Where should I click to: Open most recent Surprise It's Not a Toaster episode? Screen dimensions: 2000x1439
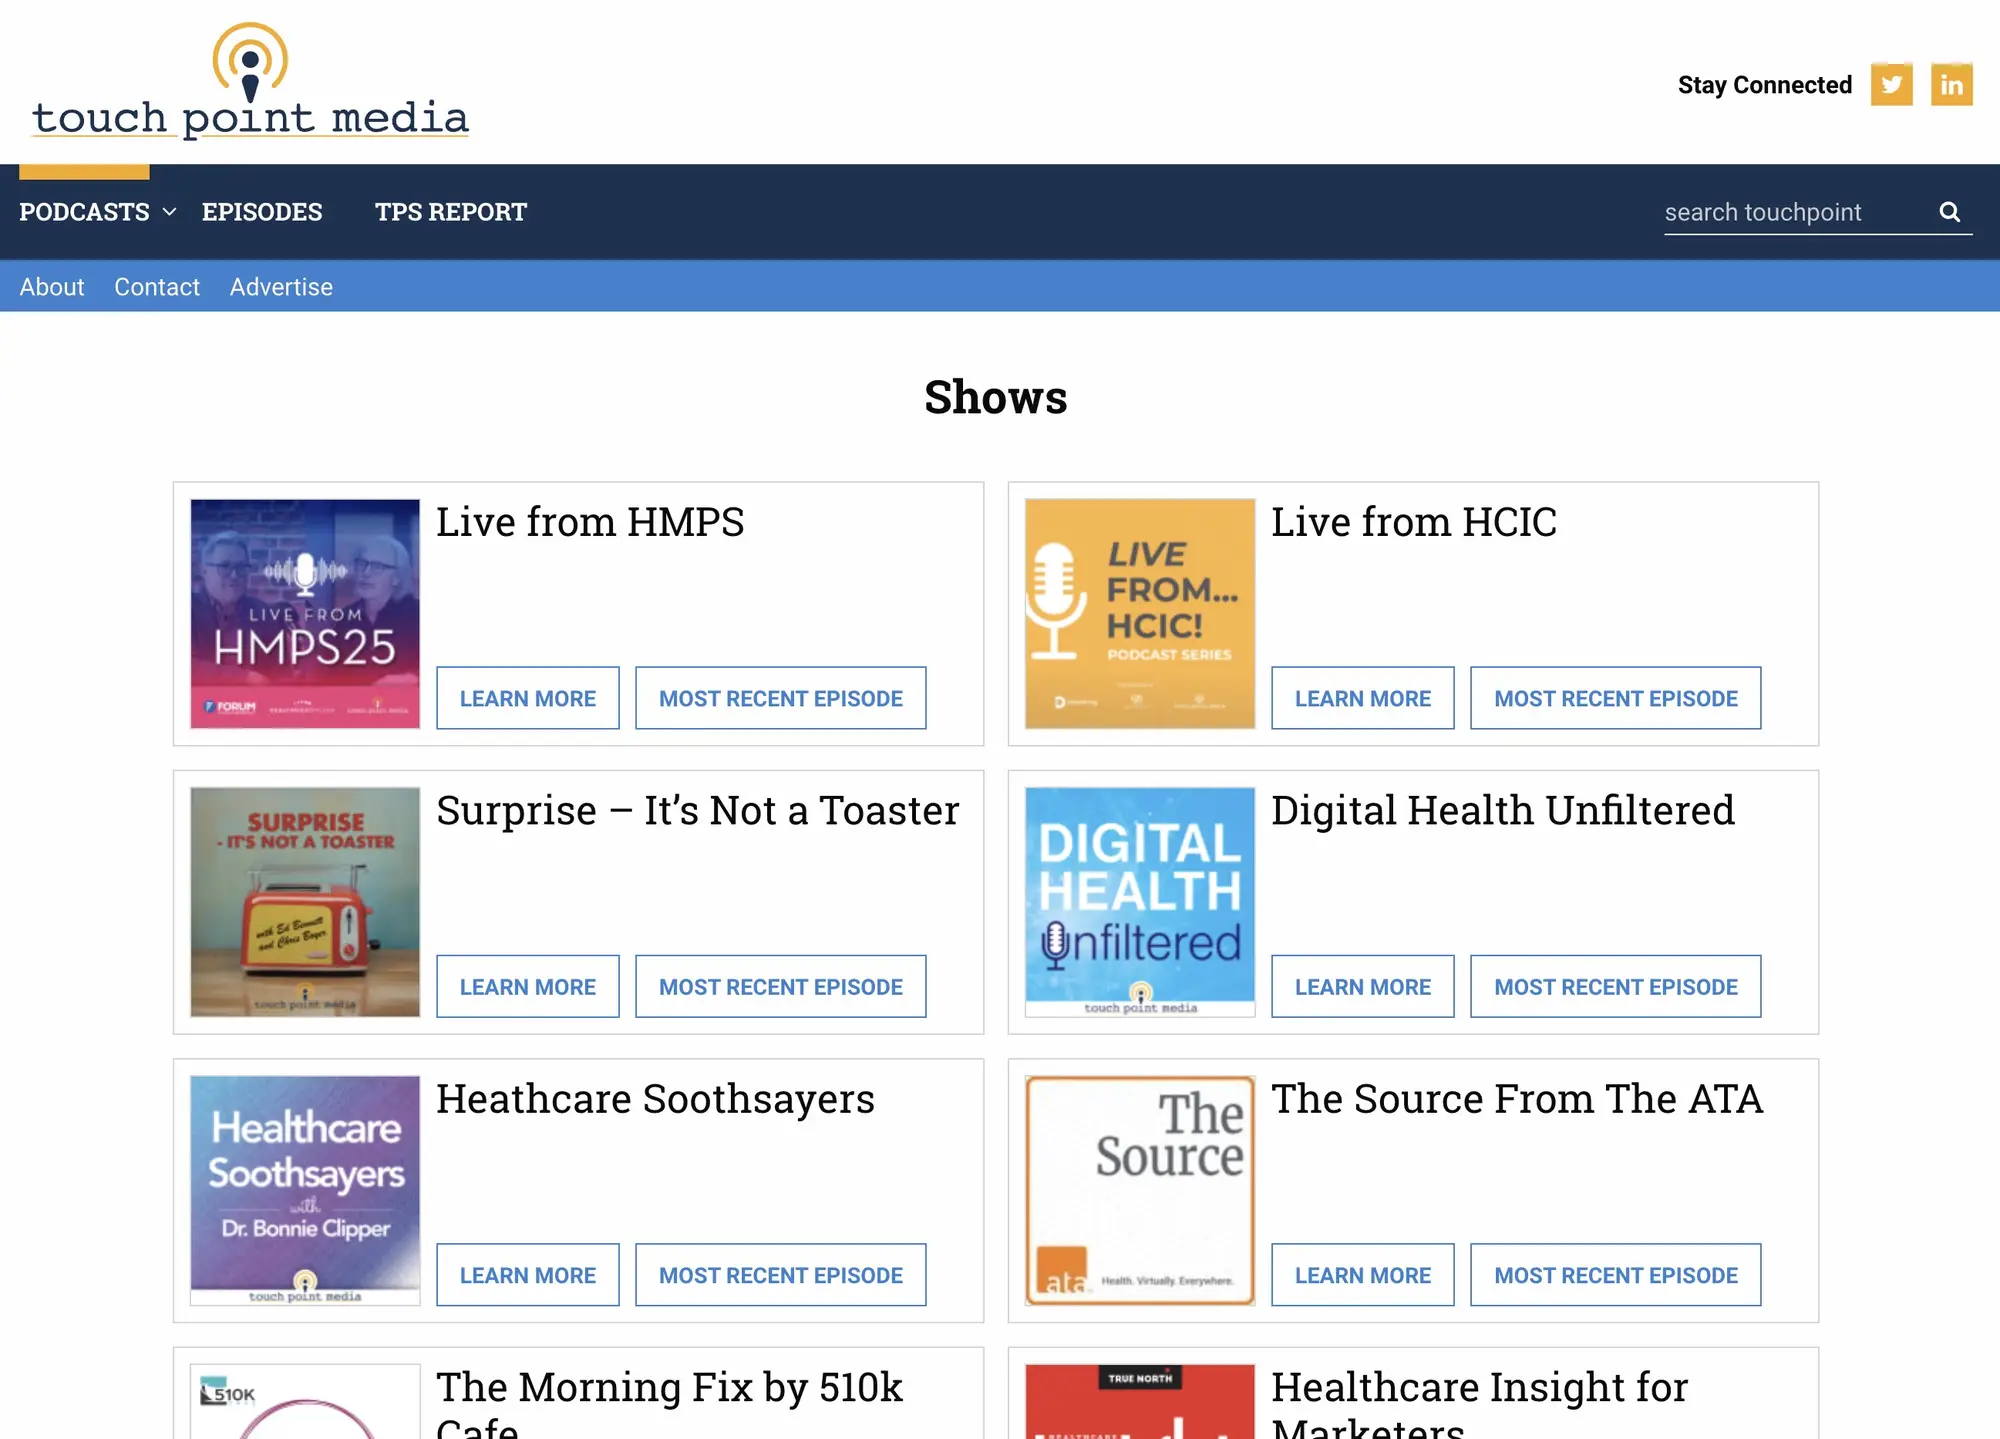(781, 986)
